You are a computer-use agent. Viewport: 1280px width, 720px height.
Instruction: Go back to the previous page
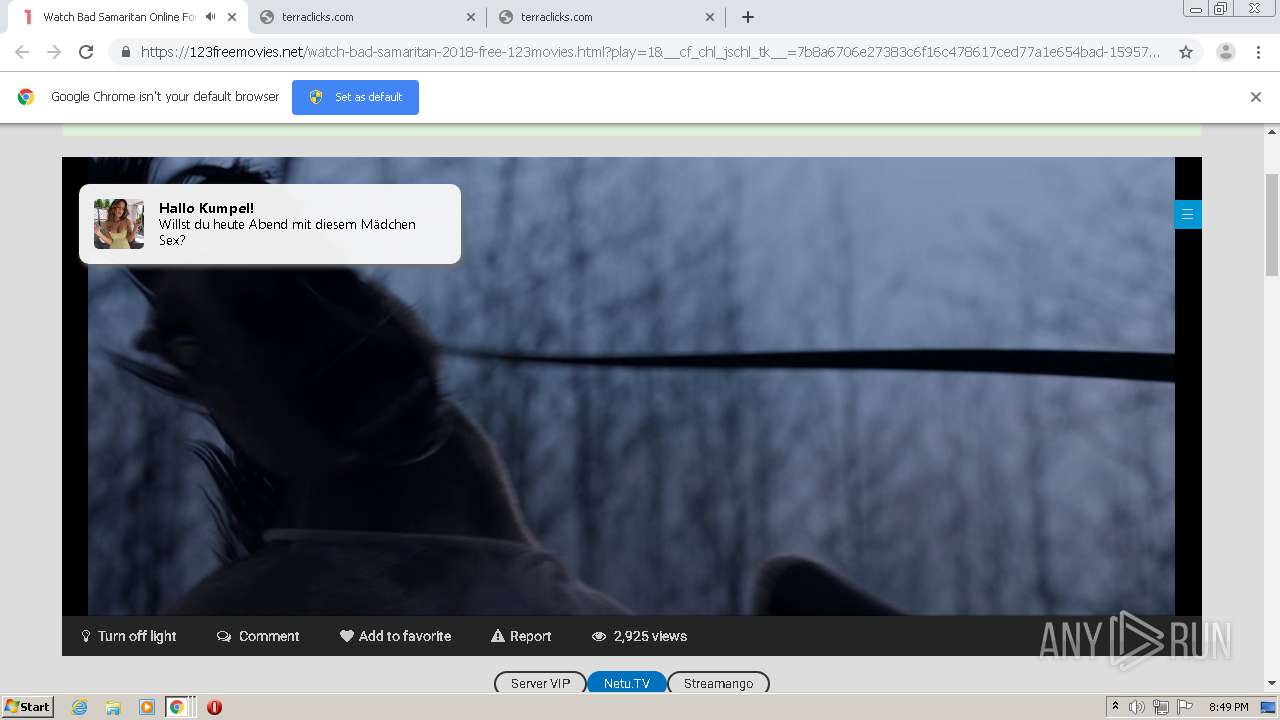click(22, 52)
